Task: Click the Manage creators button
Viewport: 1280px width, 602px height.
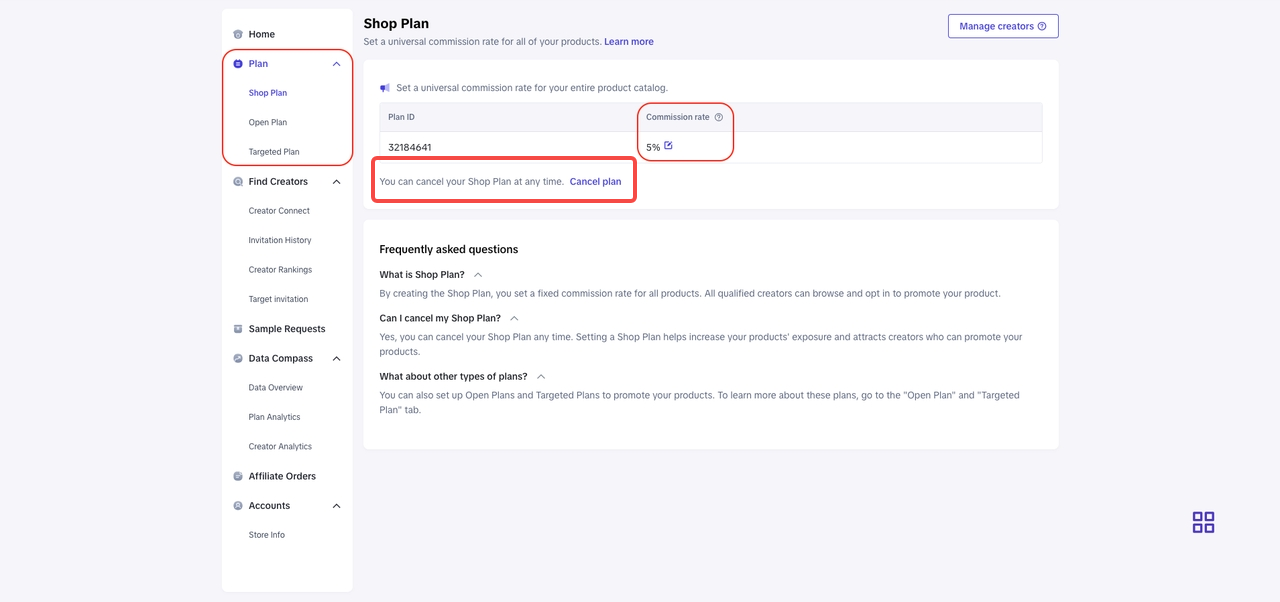Action: pyautogui.click(x=1002, y=26)
